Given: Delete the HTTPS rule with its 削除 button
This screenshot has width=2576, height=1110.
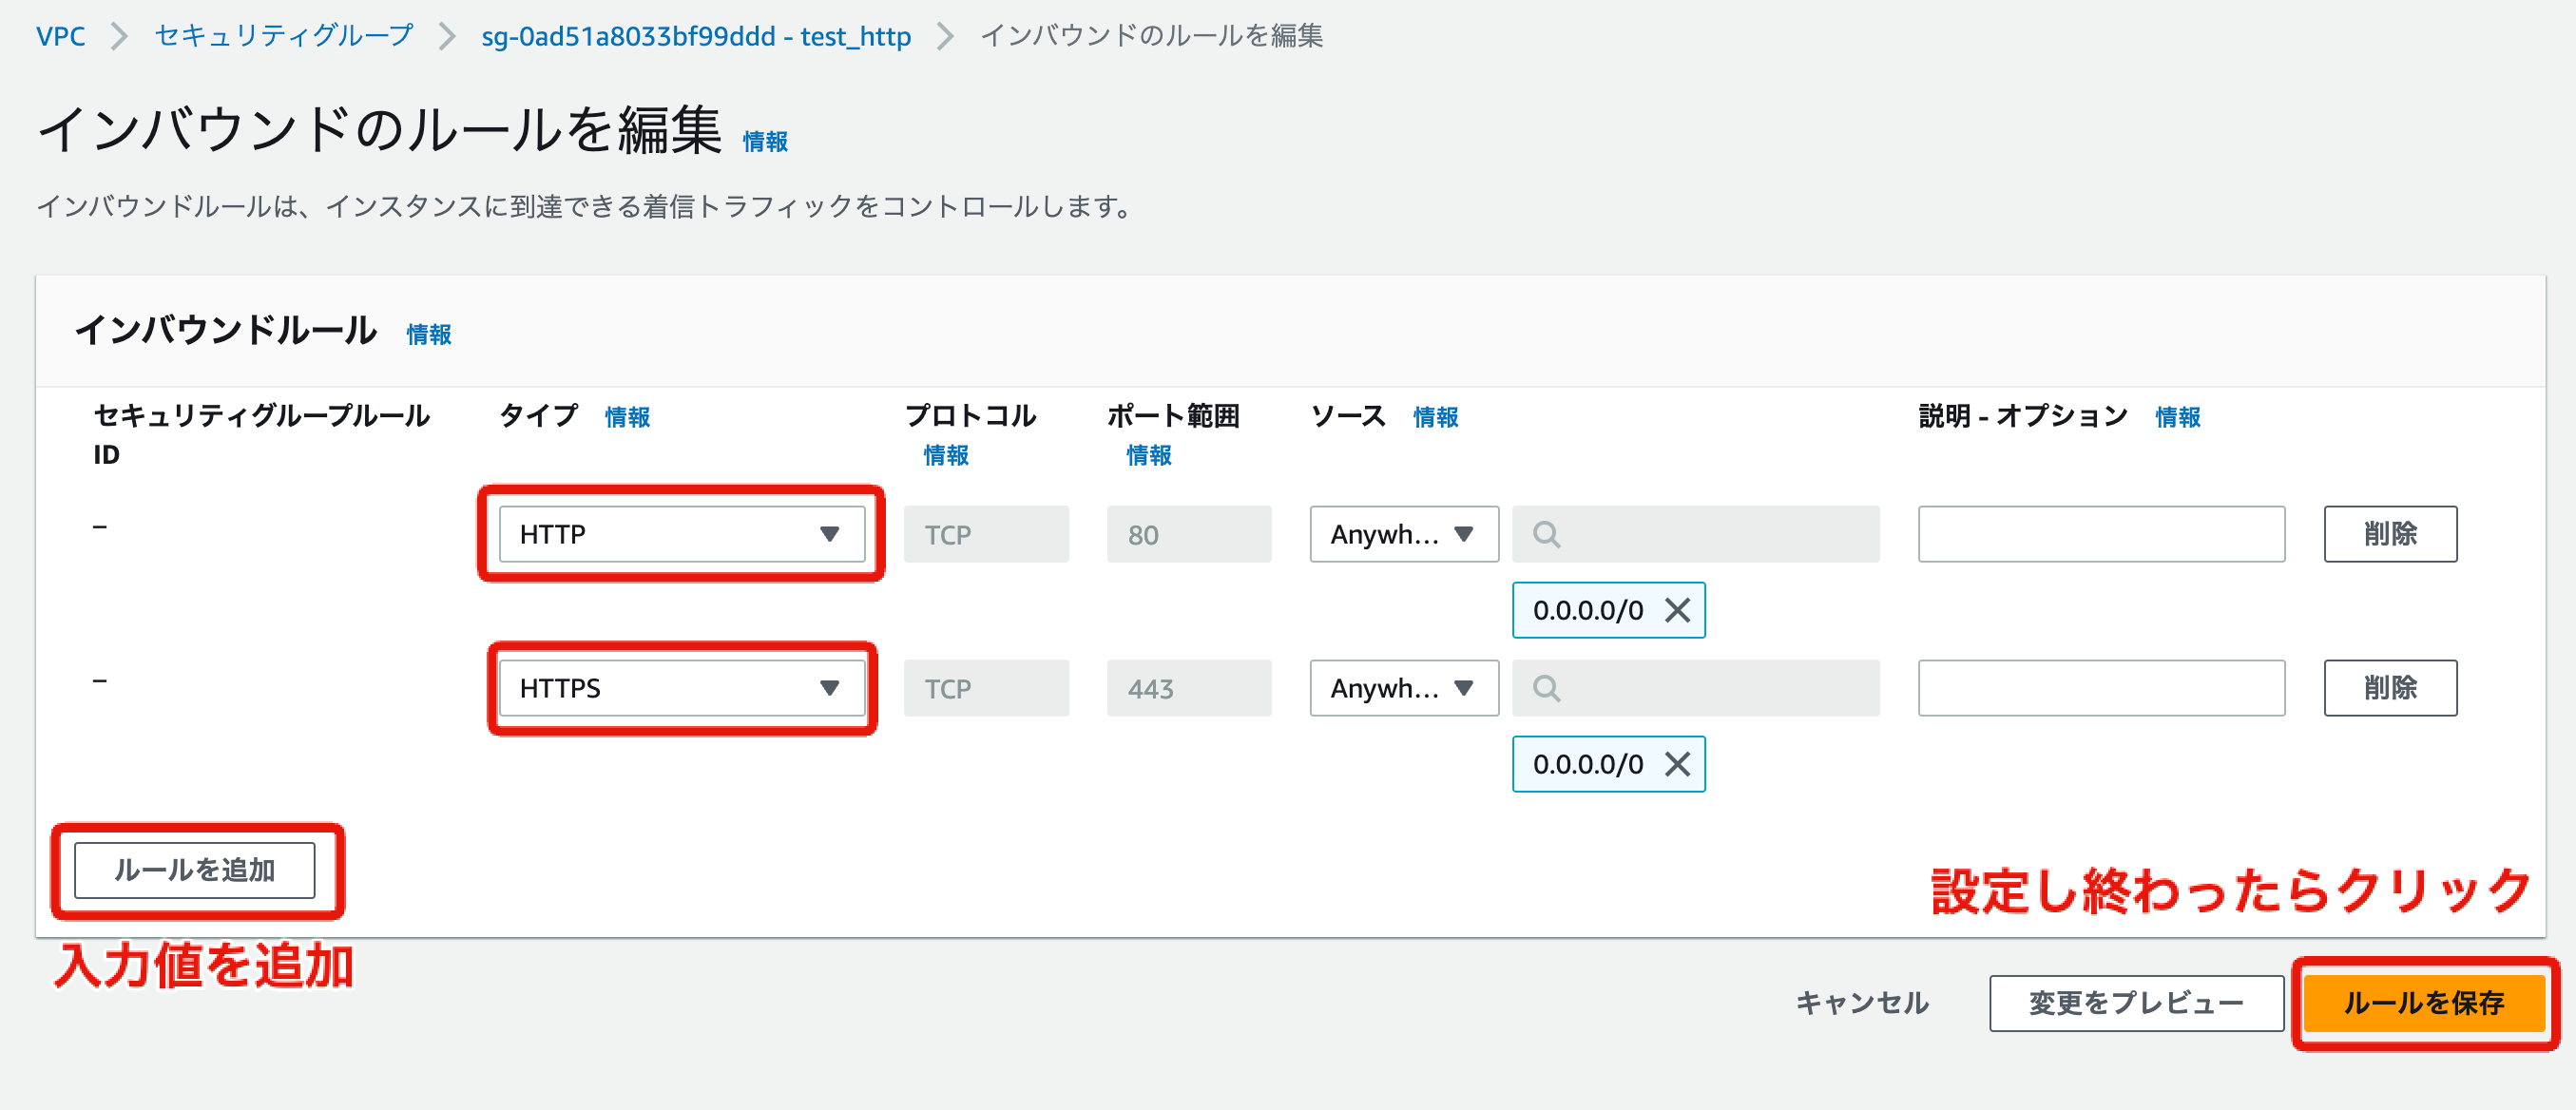Looking at the screenshot, I should pos(2390,688).
